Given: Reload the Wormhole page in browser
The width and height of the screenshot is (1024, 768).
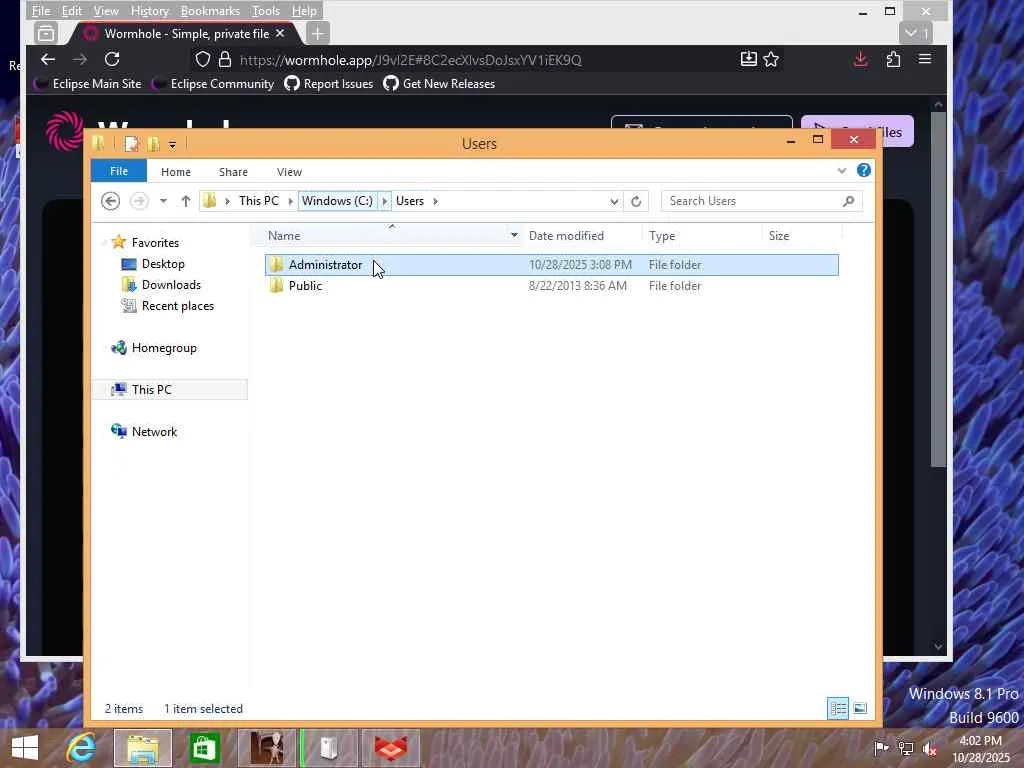Looking at the screenshot, I should [112, 59].
